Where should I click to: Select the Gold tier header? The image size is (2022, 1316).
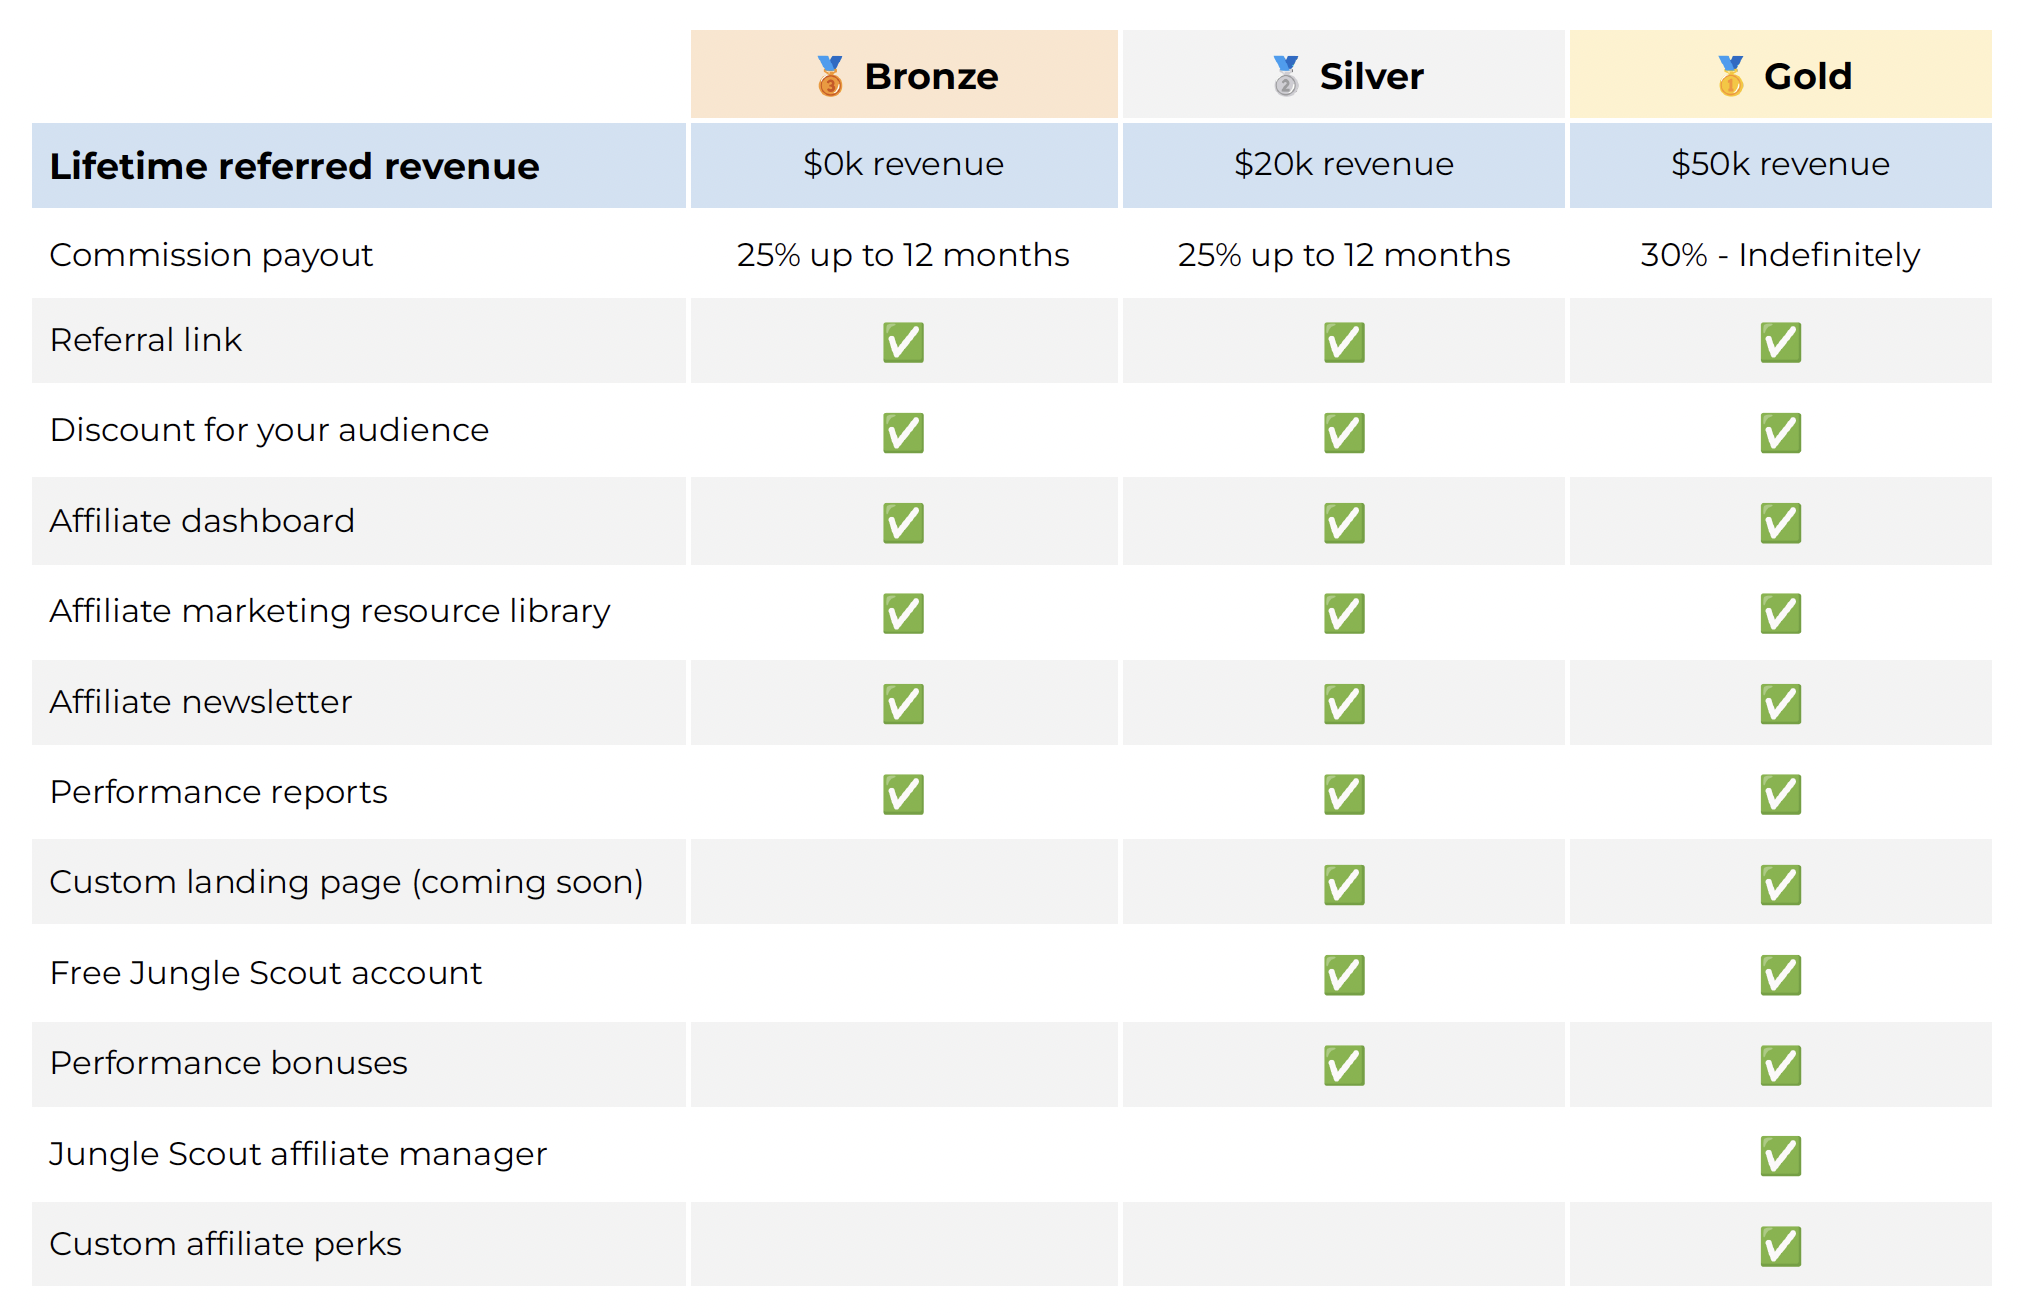pyautogui.click(x=1781, y=74)
